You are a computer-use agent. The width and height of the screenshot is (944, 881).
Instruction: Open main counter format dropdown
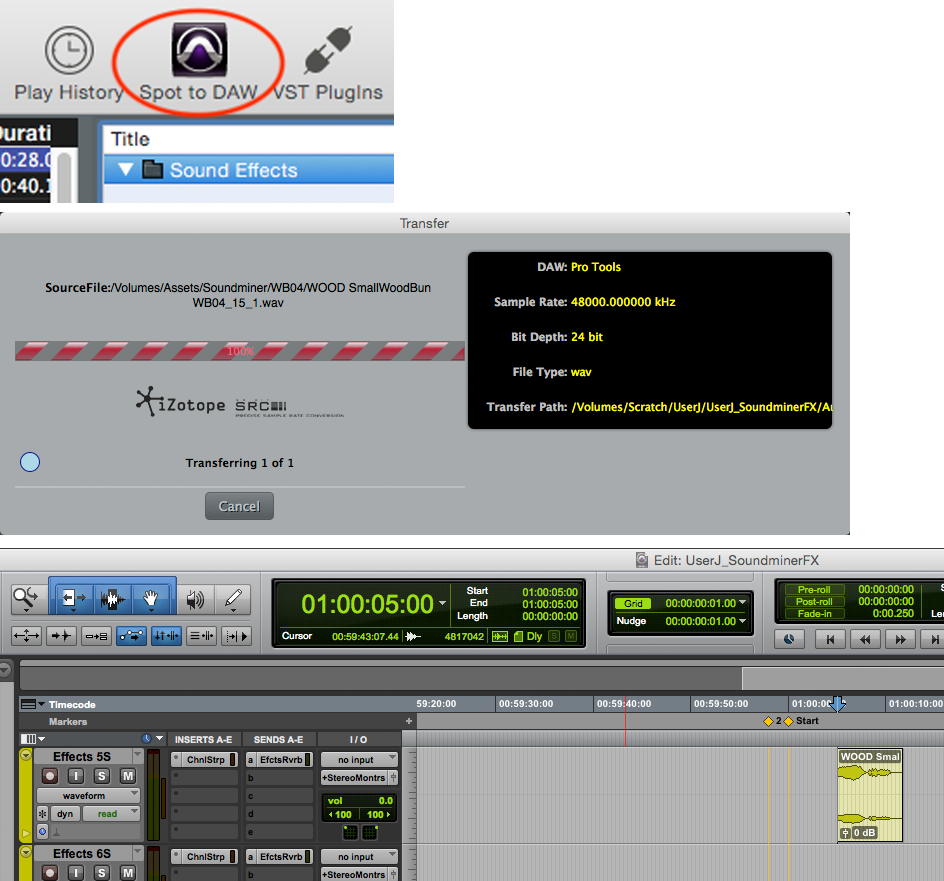tap(442, 603)
